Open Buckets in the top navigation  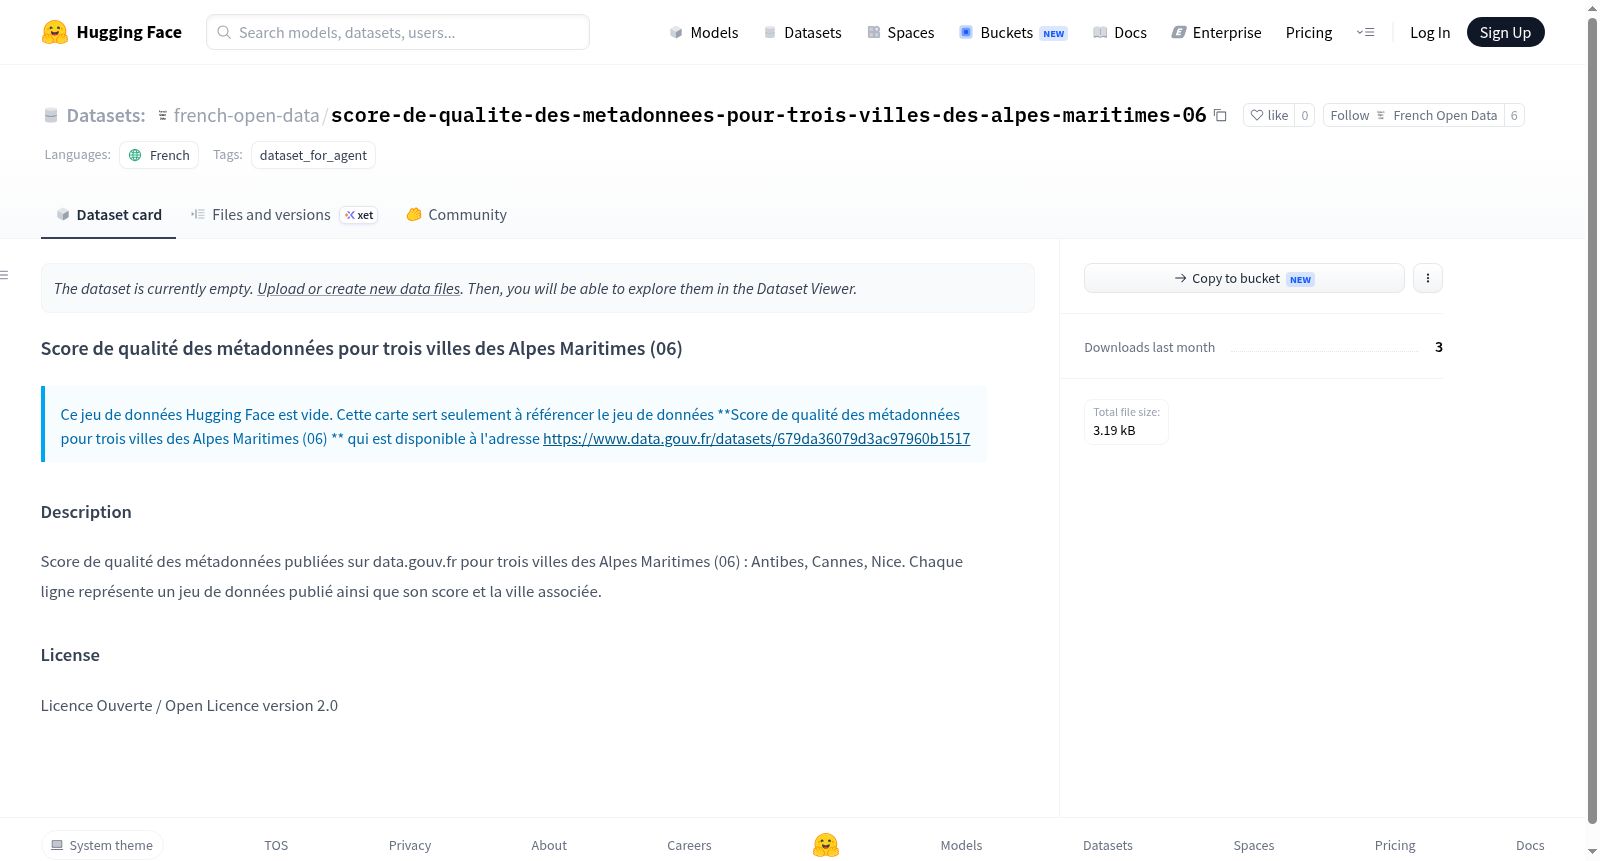(x=1013, y=32)
